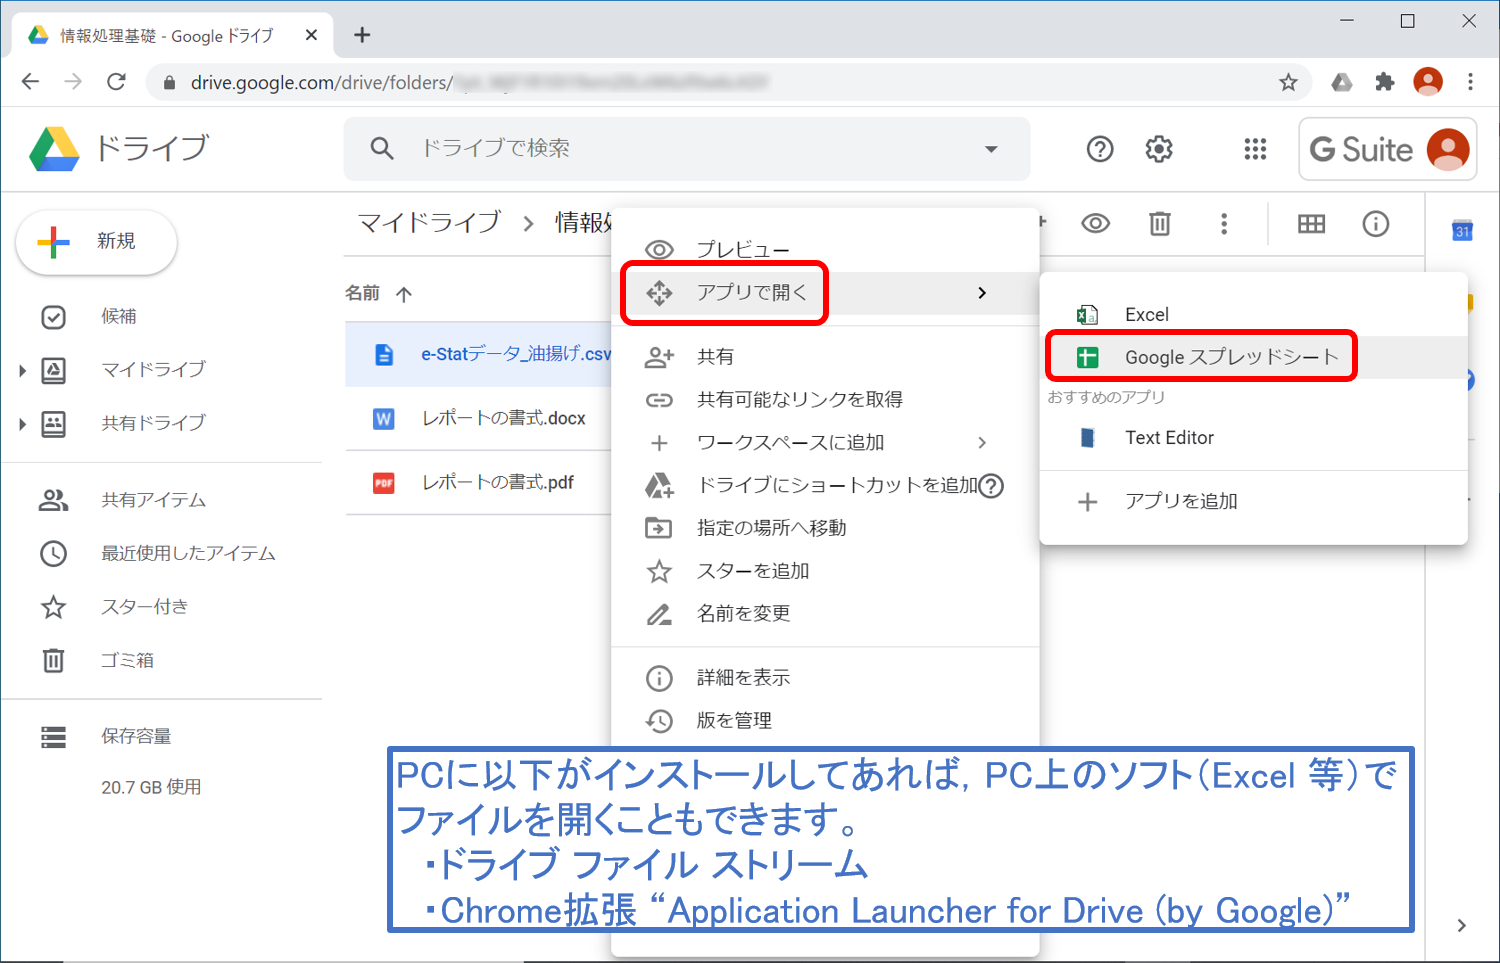Image resolution: width=1500 pixels, height=963 pixels.
Task: Click the document icon of e-Stat csv file
Action: [x=384, y=354]
